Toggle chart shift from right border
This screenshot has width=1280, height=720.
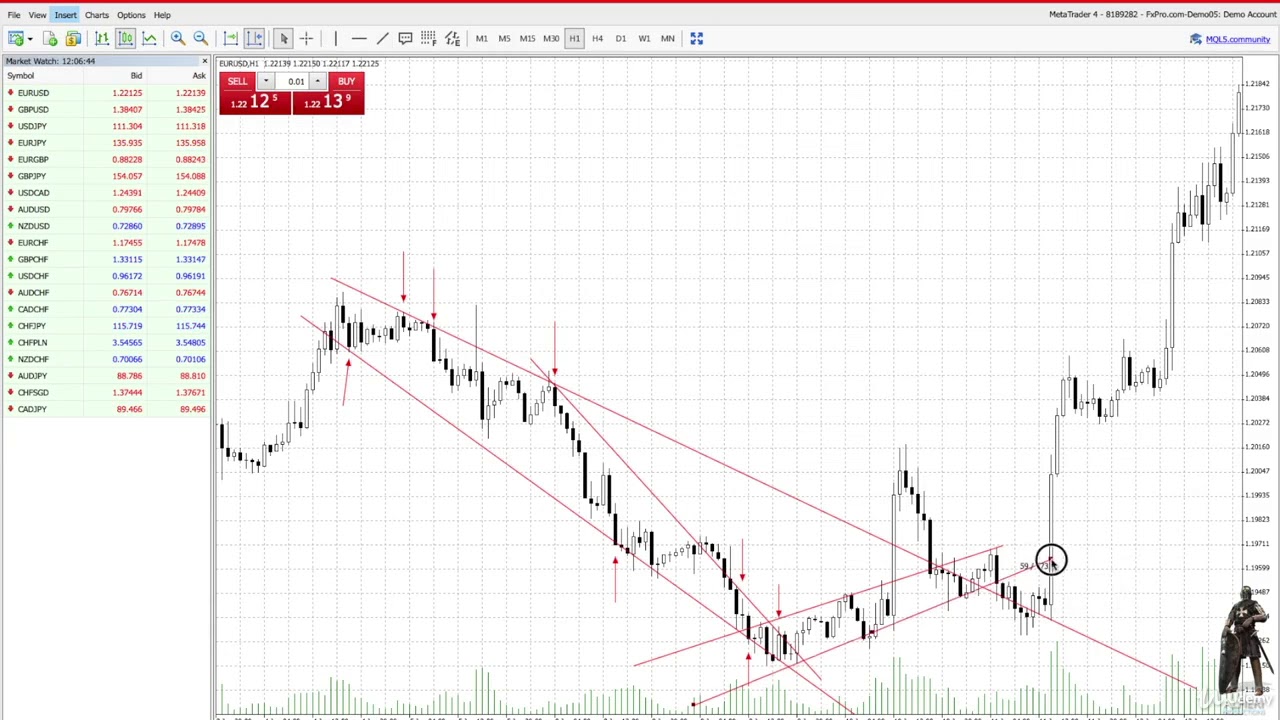(254, 38)
